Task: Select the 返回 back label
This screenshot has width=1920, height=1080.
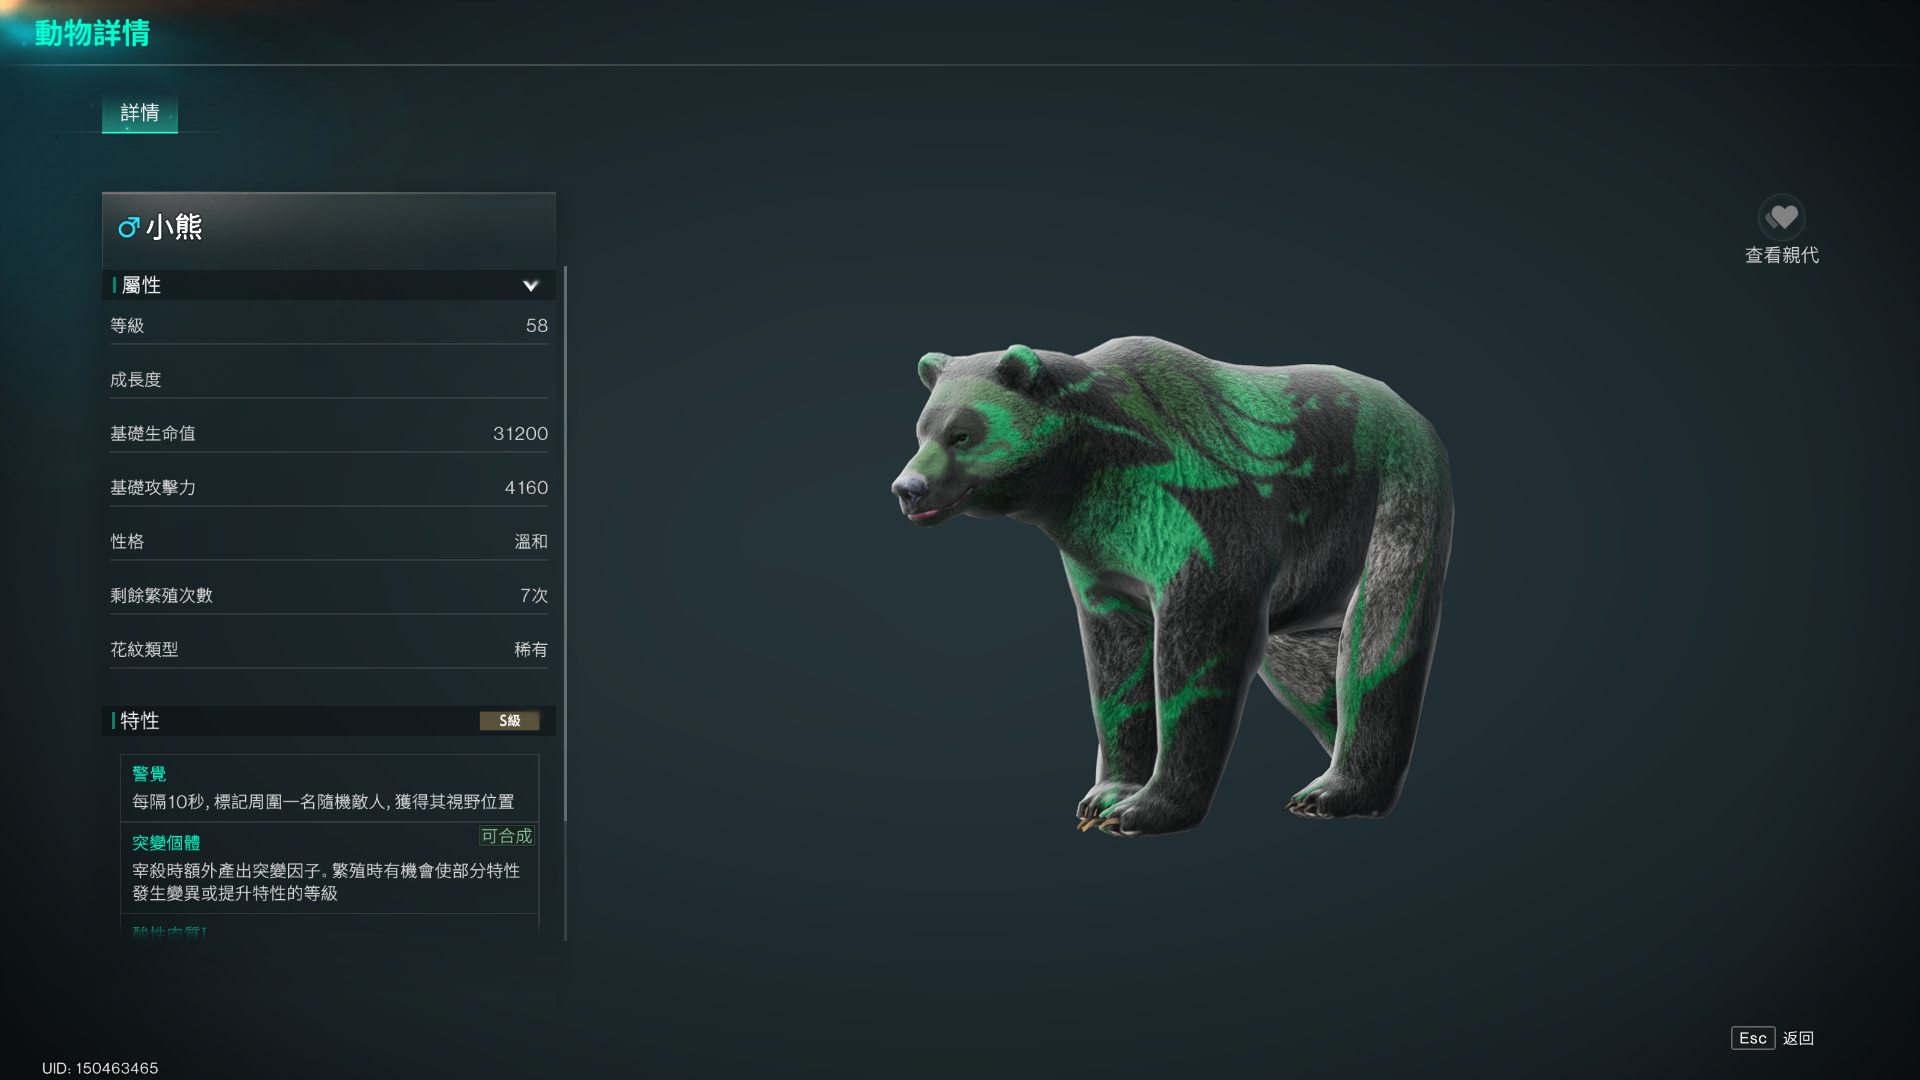Action: click(x=1798, y=1038)
